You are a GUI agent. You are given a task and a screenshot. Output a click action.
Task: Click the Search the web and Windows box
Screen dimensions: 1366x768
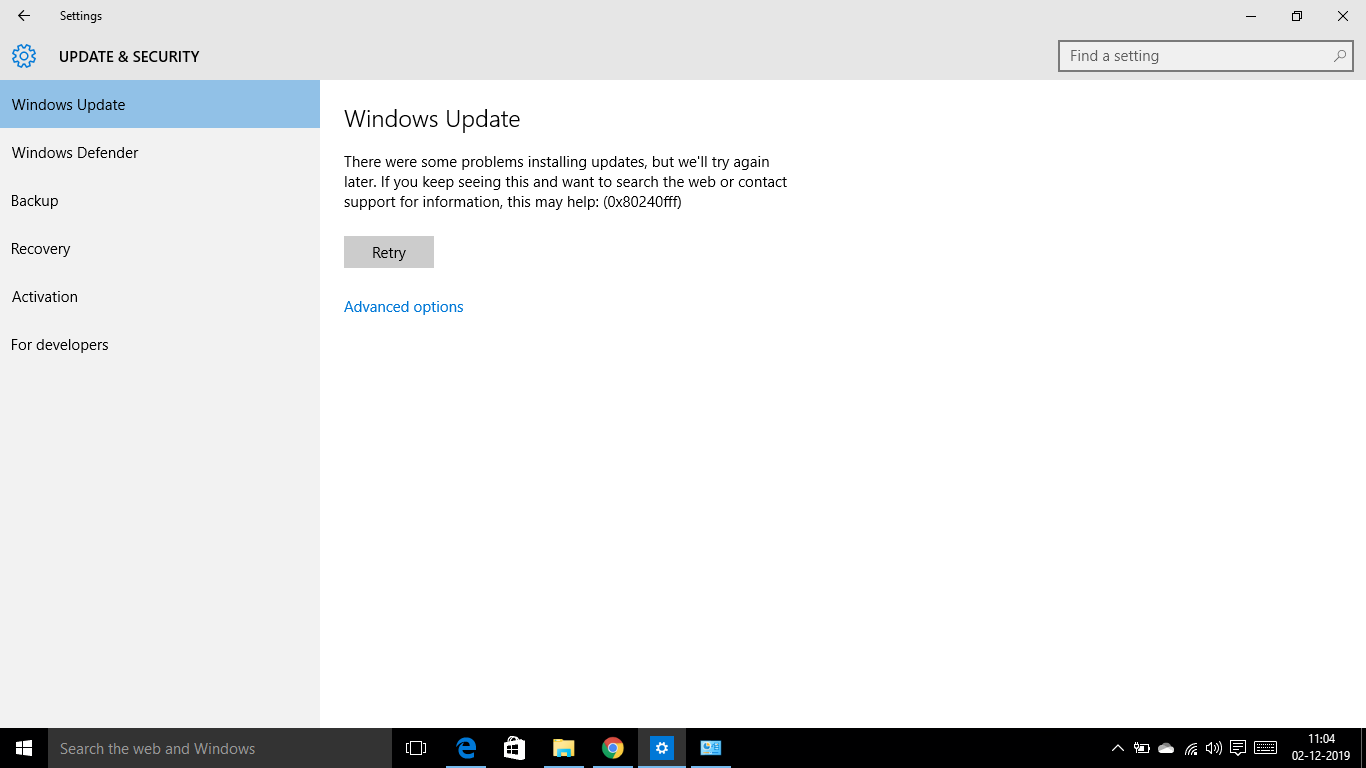[x=220, y=748]
